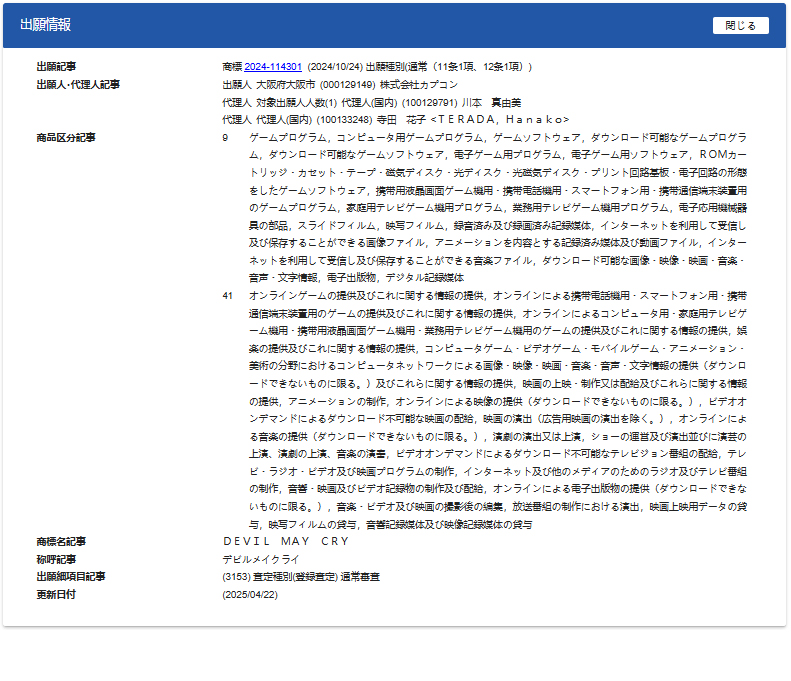Click class number 41
This screenshot has width=791, height=681.
[x=228, y=296]
